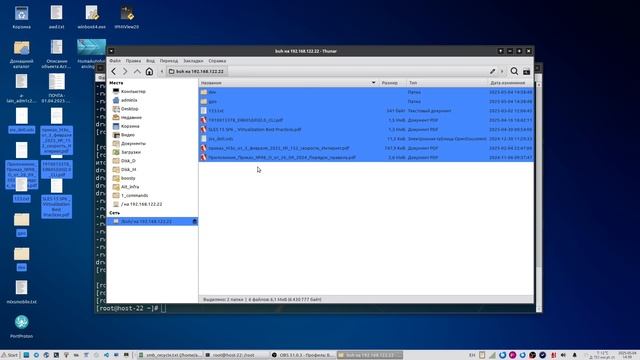Open the Домашний каталог desktop icon
The height and width of the screenshot is (360, 640).
point(21,54)
